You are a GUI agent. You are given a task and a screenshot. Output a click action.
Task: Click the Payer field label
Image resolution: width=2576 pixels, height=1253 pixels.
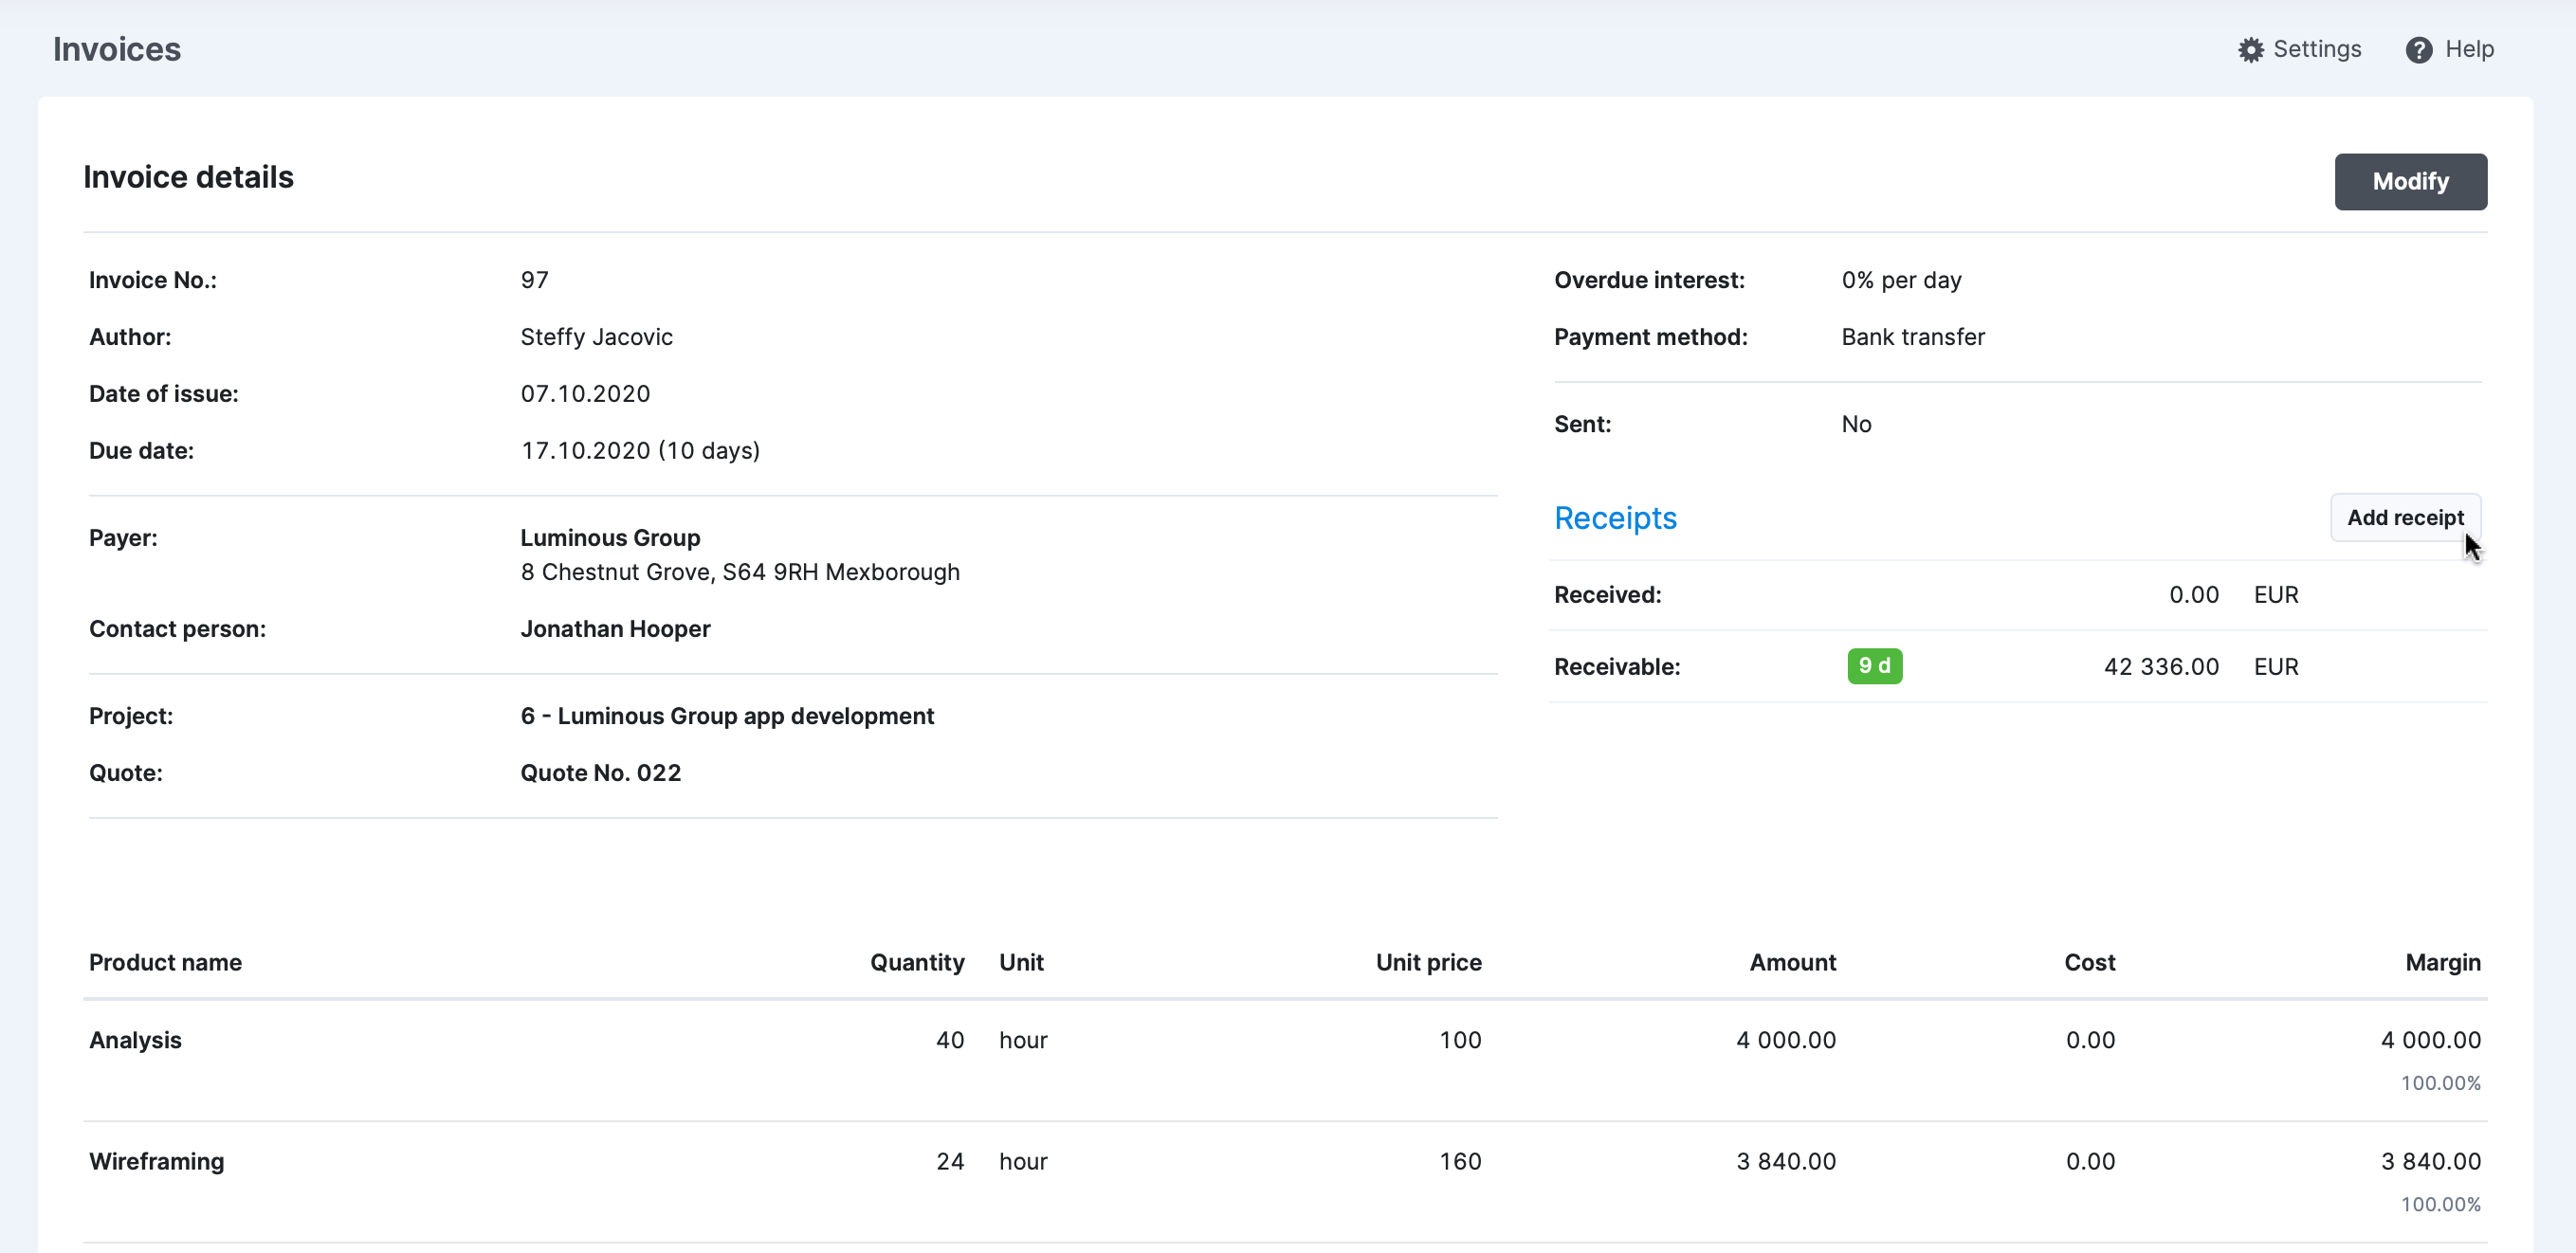123,537
